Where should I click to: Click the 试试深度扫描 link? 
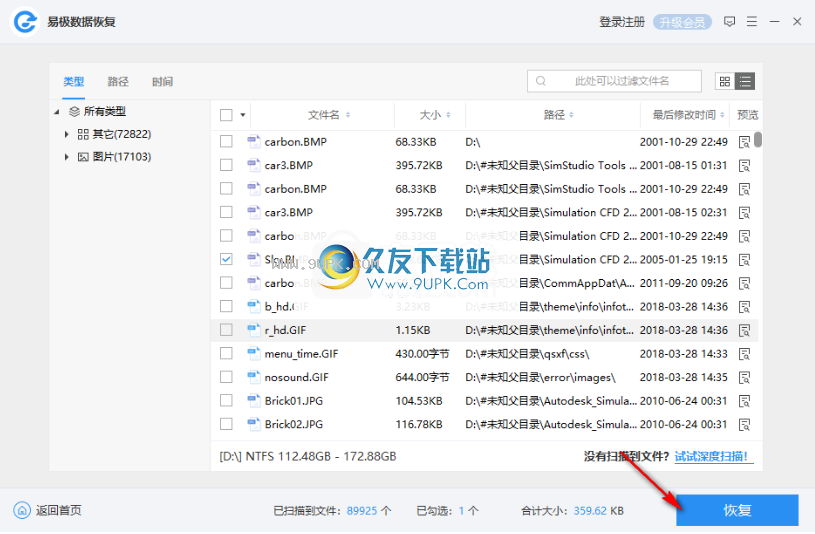pos(713,457)
